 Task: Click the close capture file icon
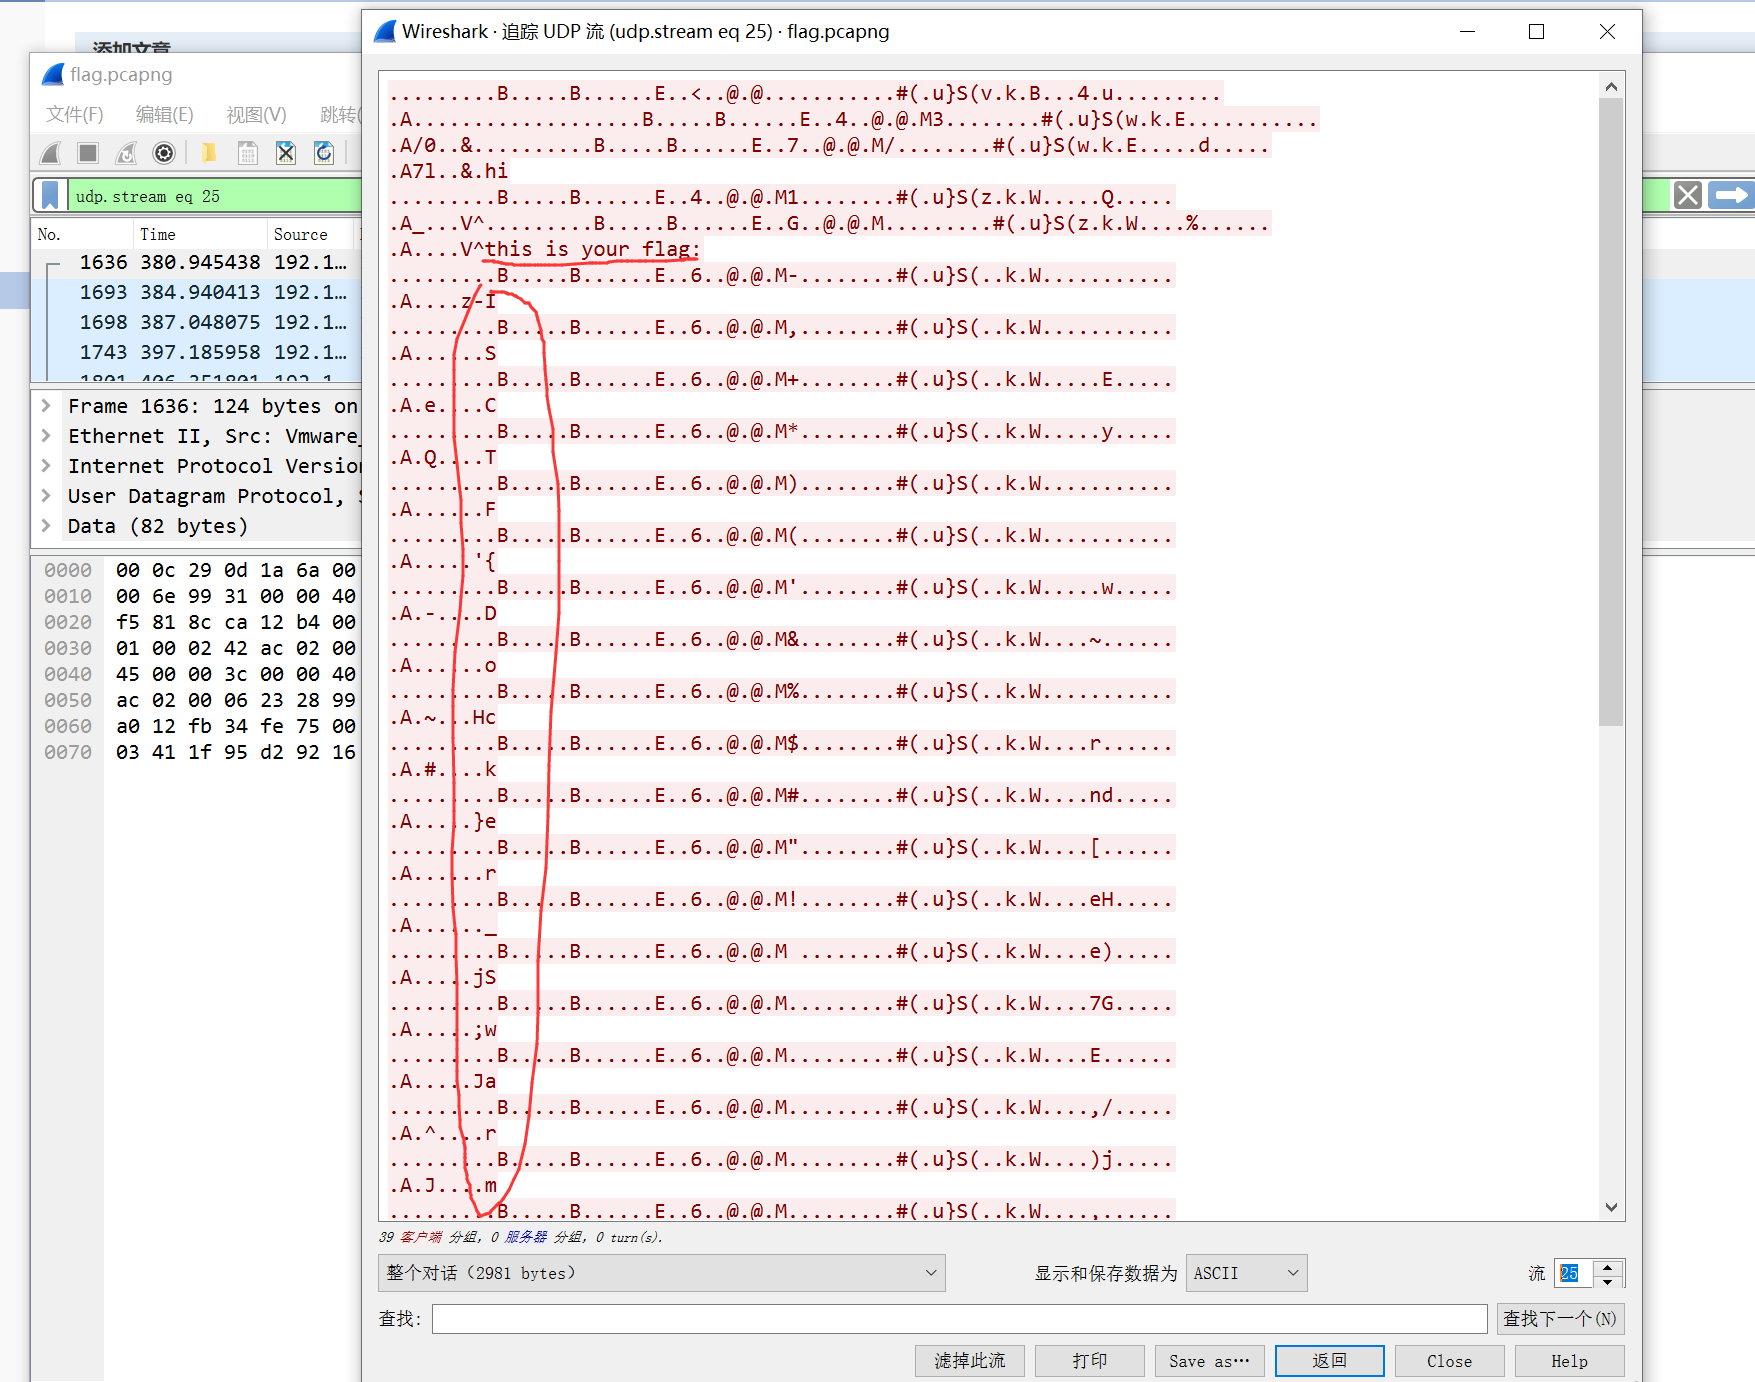pyautogui.click(x=286, y=153)
